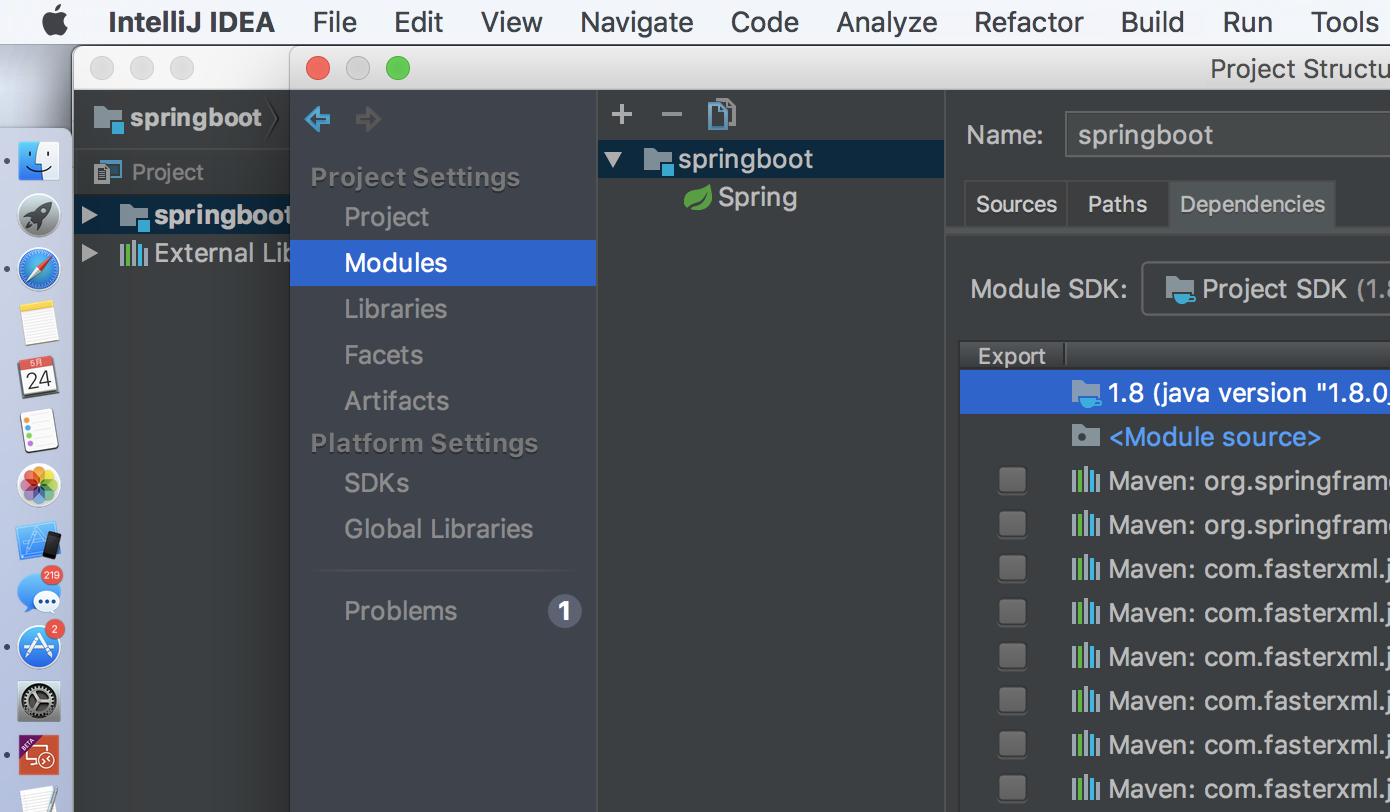The width and height of the screenshot is (1390, 812).
Task: Open the Module SDK dropdown
Action: 1266,289
